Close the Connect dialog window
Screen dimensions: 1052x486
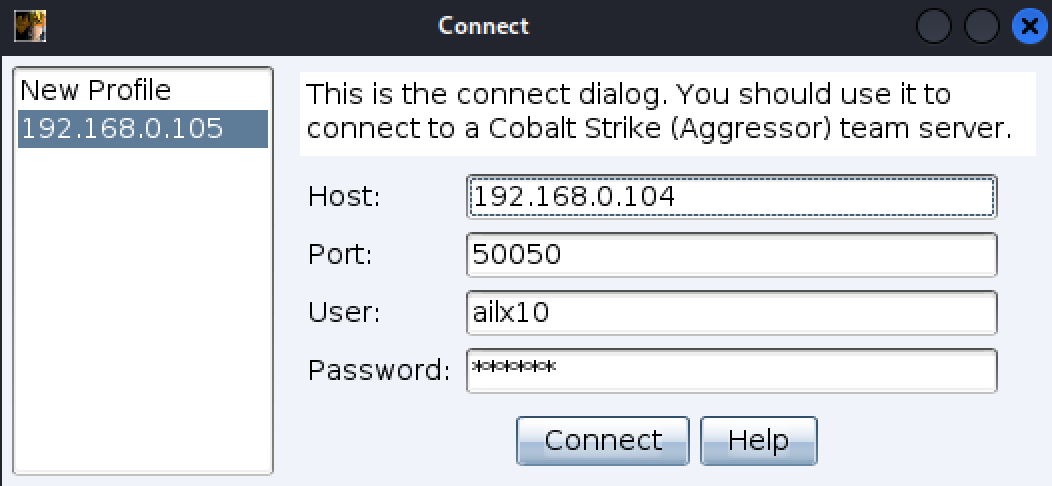point(1029,26)
